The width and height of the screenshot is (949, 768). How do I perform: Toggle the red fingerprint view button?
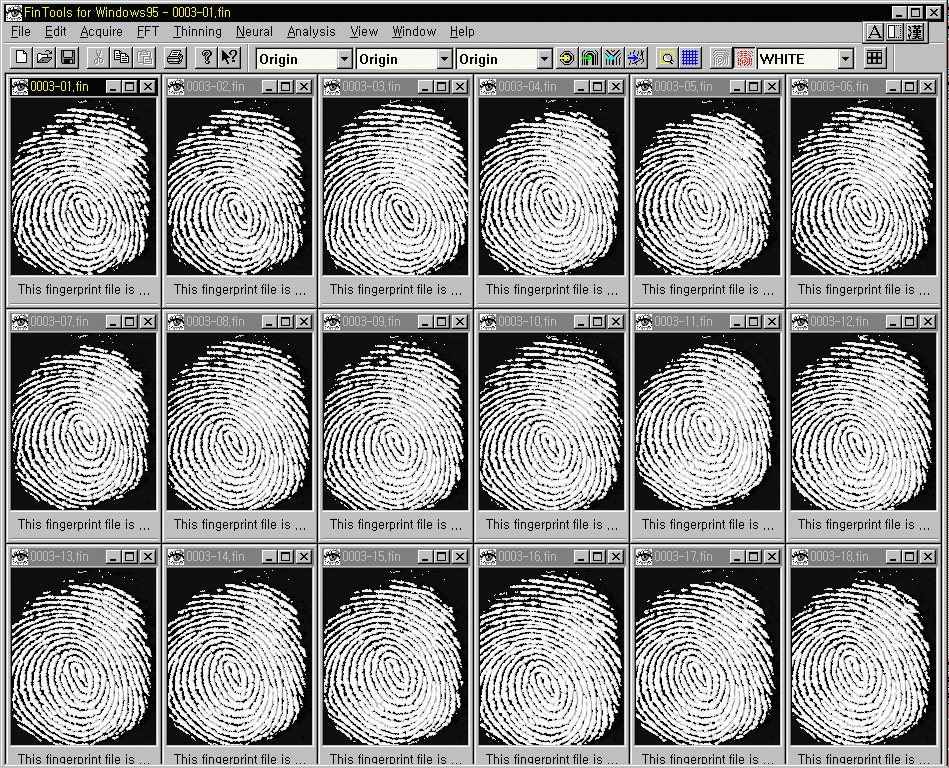744,58
